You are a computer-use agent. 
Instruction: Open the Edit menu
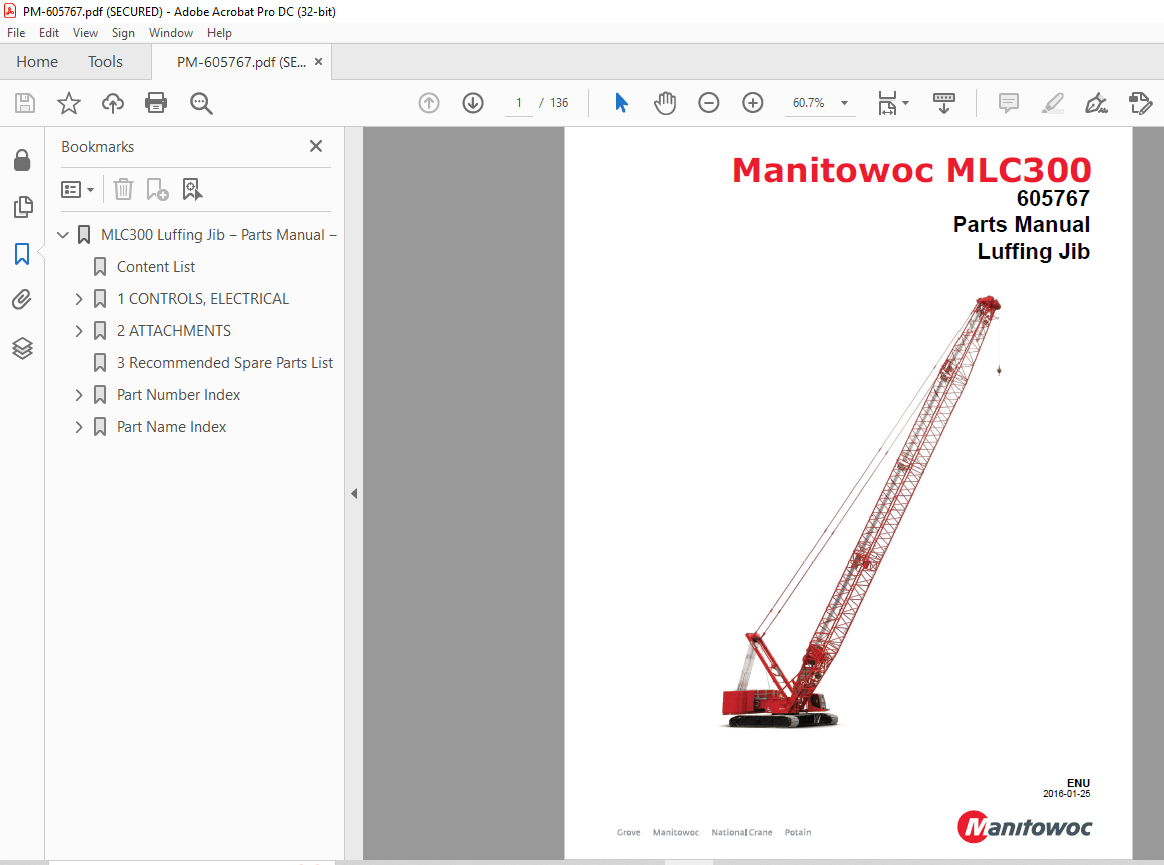pyautogui.click(x=49, y=33)
